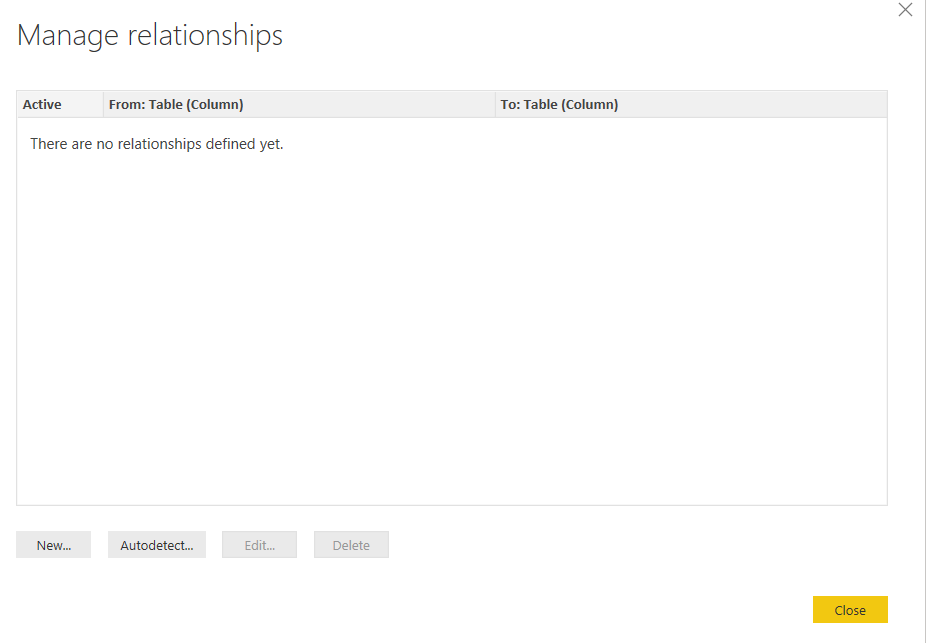The height and width of the screenshot is (643, 926).
Task: Click the From: Table (Column) header
Action: (176, 104)
